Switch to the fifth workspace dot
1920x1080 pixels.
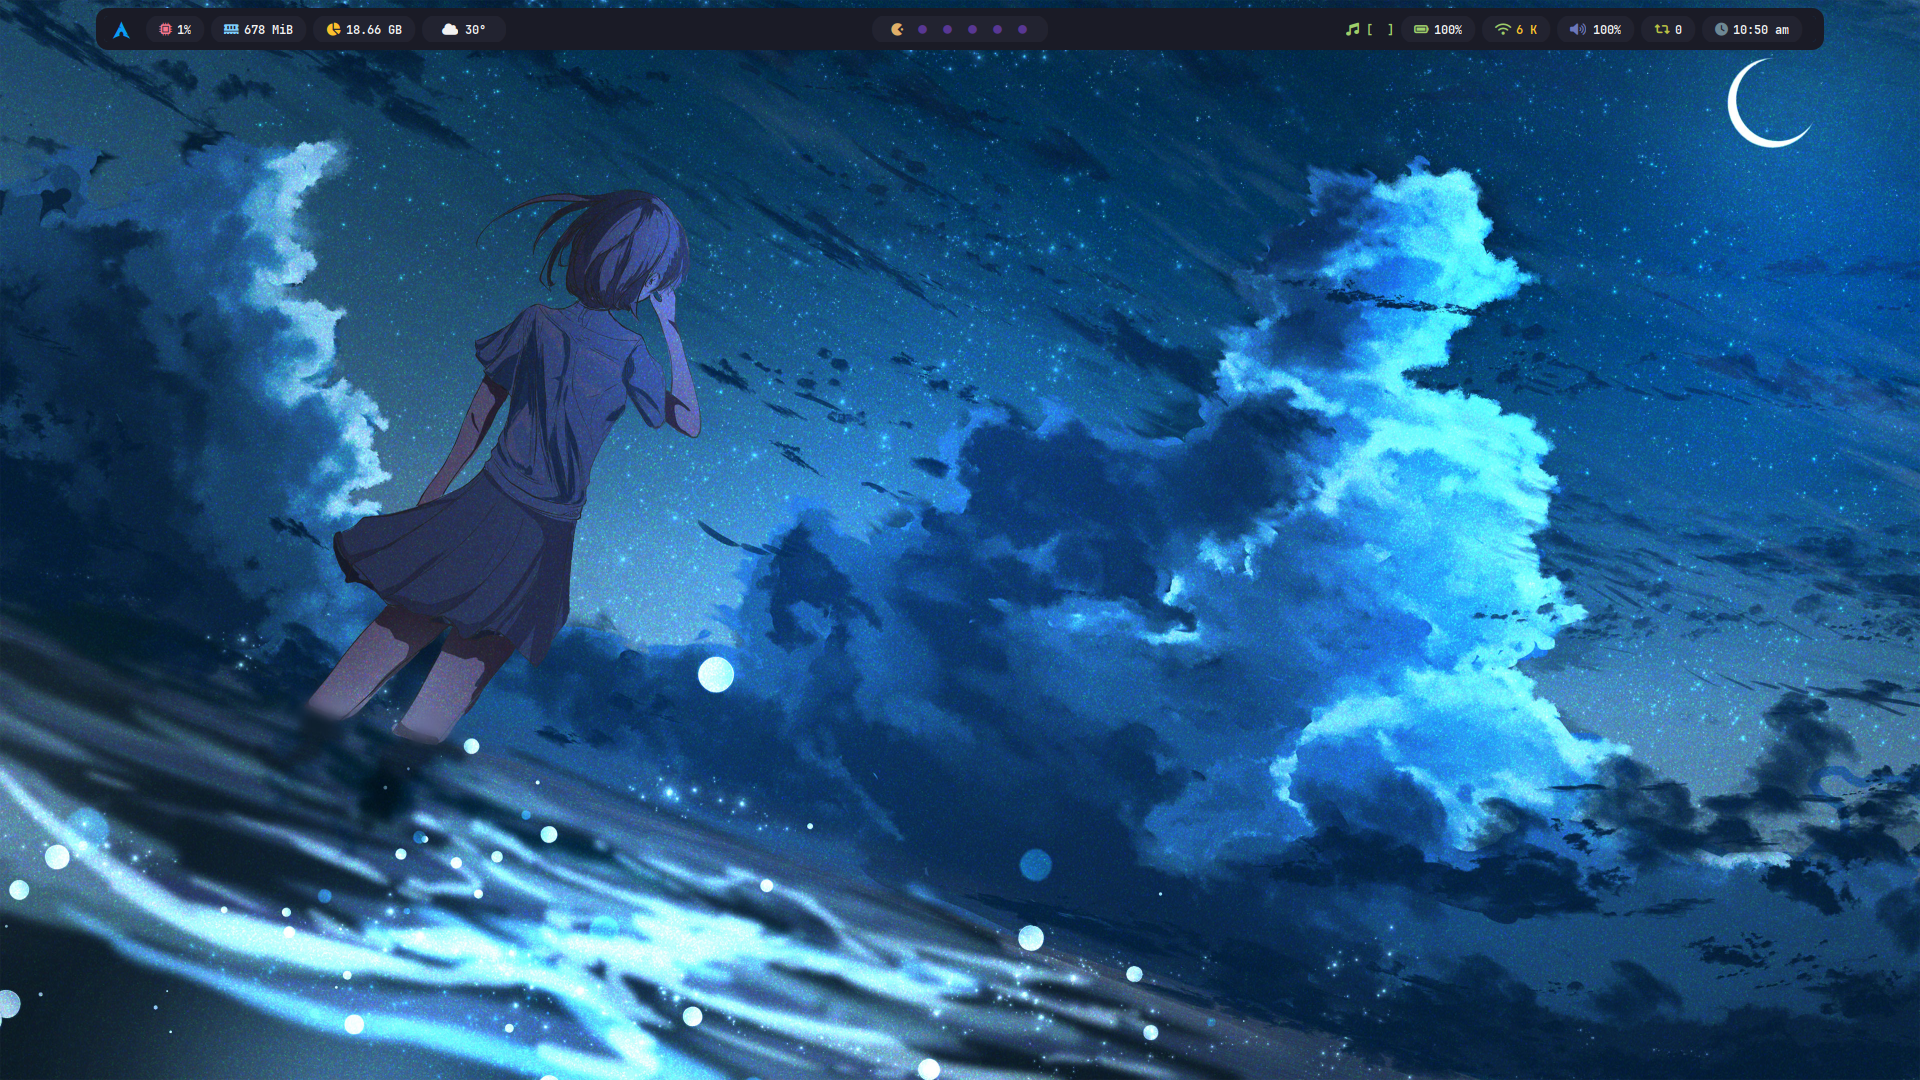coord(997,30)
